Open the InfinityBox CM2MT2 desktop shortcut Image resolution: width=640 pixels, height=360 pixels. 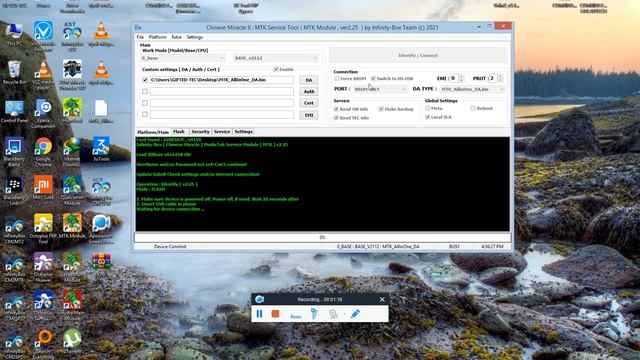(14, 229)
